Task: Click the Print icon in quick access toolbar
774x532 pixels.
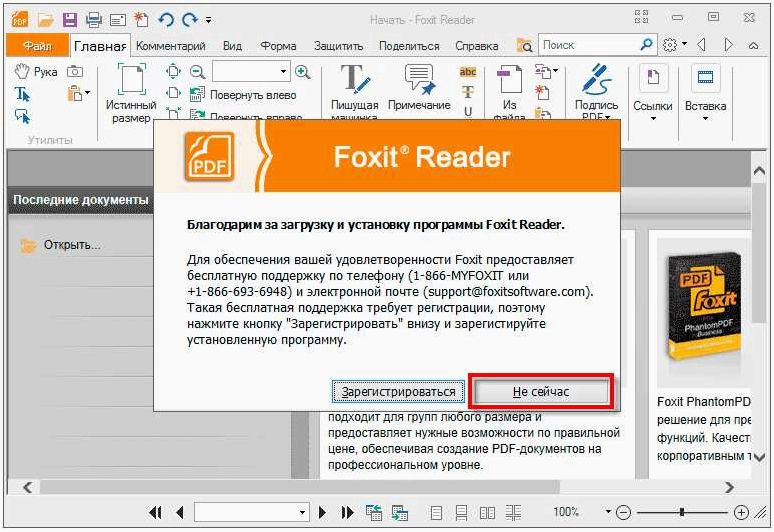Action: (x=93, y=20)
